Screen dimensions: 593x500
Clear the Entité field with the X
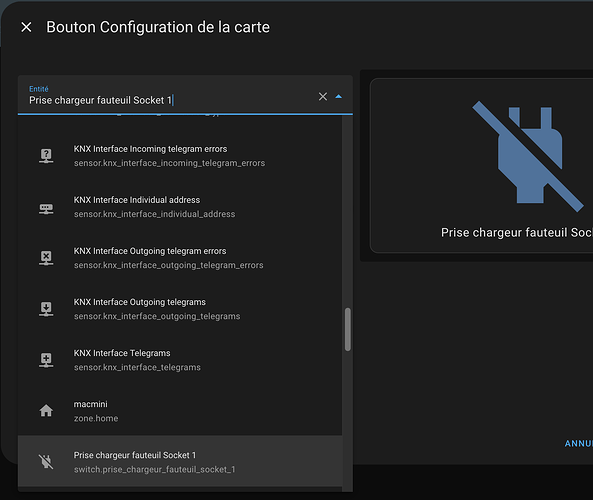[x=323, y=96]
